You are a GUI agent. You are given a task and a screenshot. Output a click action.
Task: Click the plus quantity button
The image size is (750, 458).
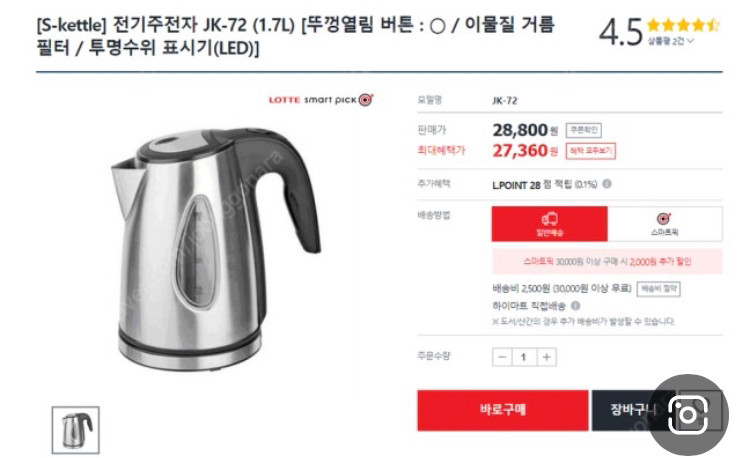[547, 357]
